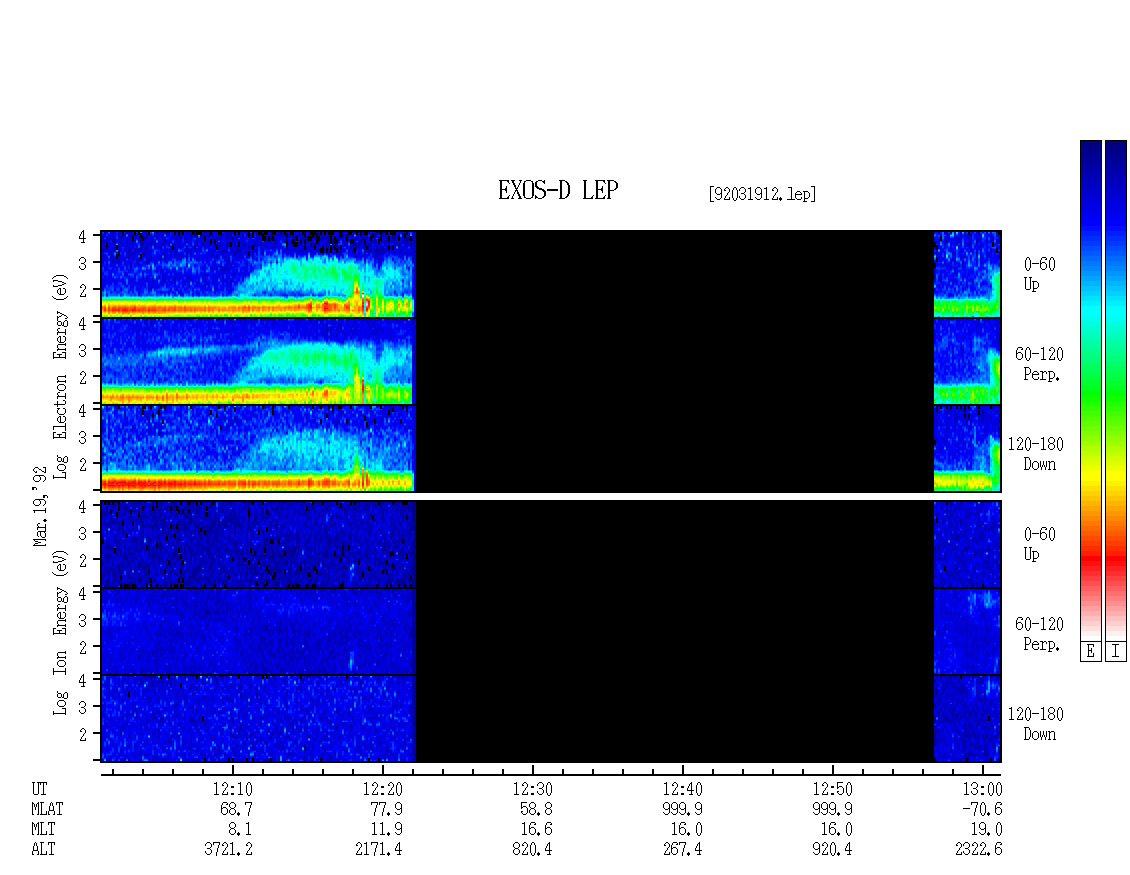Click electron 120-180 Down label
The height and width of the screenshot is (875, 1130).
(x=1036, y=454)
